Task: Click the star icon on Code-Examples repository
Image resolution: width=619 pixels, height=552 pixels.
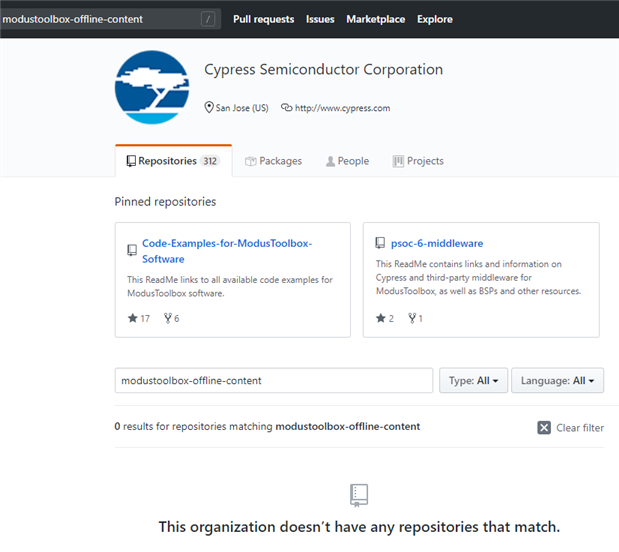Action: coord(133,318)
